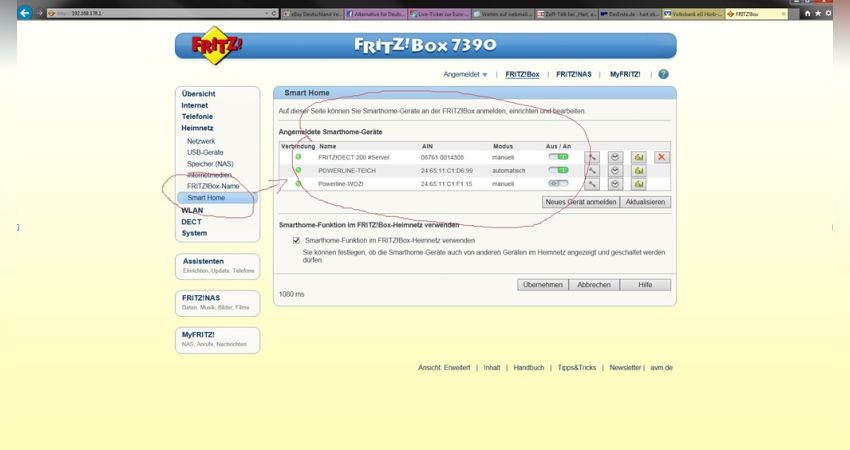
Task: Open timer schedule for Powerline-WOZI
Action: click(x=615, y=184)
